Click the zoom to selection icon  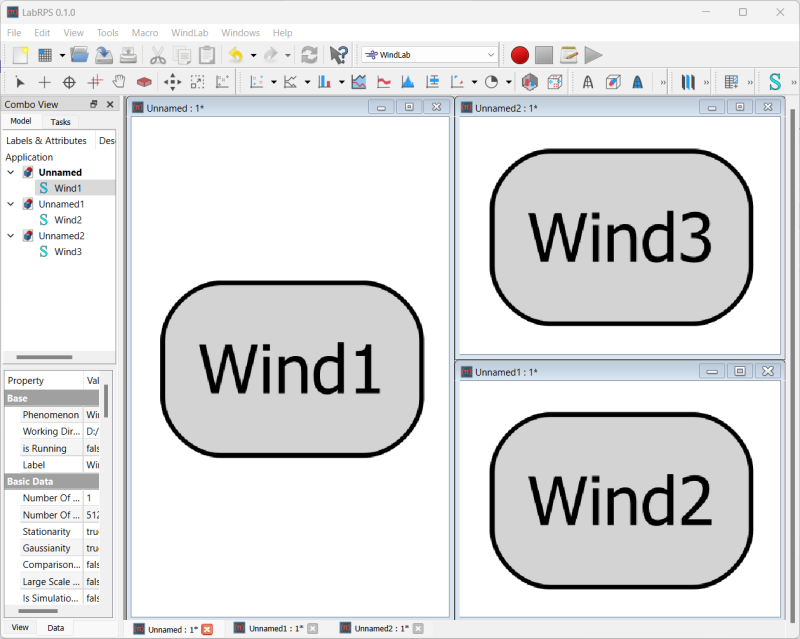[x=197, y=82]
